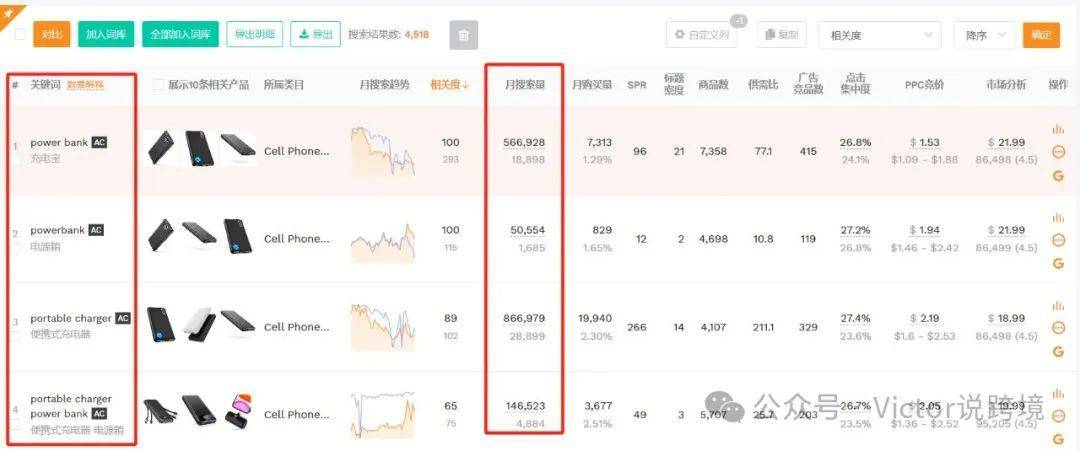Screen dimensions: 1080x451
Task: Open the more-options icon for portable charger row
Action: [1059, 328]
